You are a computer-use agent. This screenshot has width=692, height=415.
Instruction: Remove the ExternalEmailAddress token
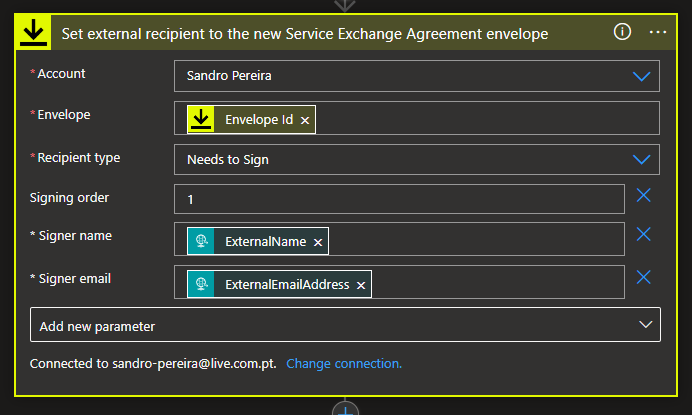[x=361, y=285]
